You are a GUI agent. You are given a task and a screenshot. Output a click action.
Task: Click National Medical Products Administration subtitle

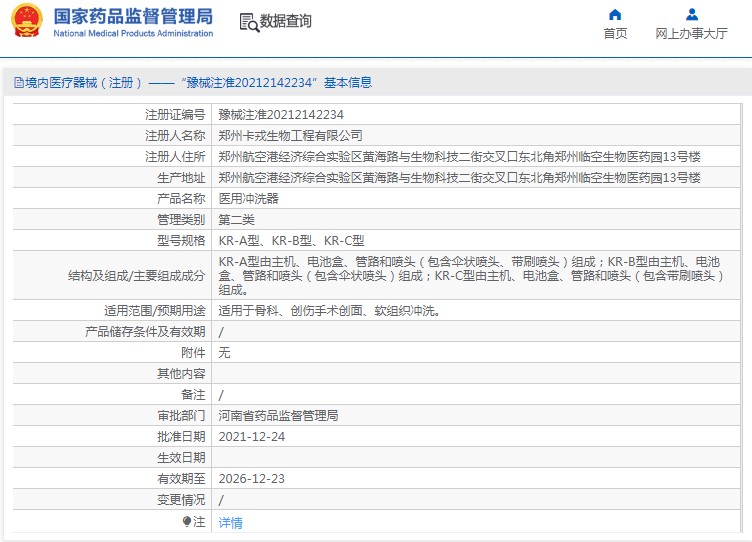133,33
